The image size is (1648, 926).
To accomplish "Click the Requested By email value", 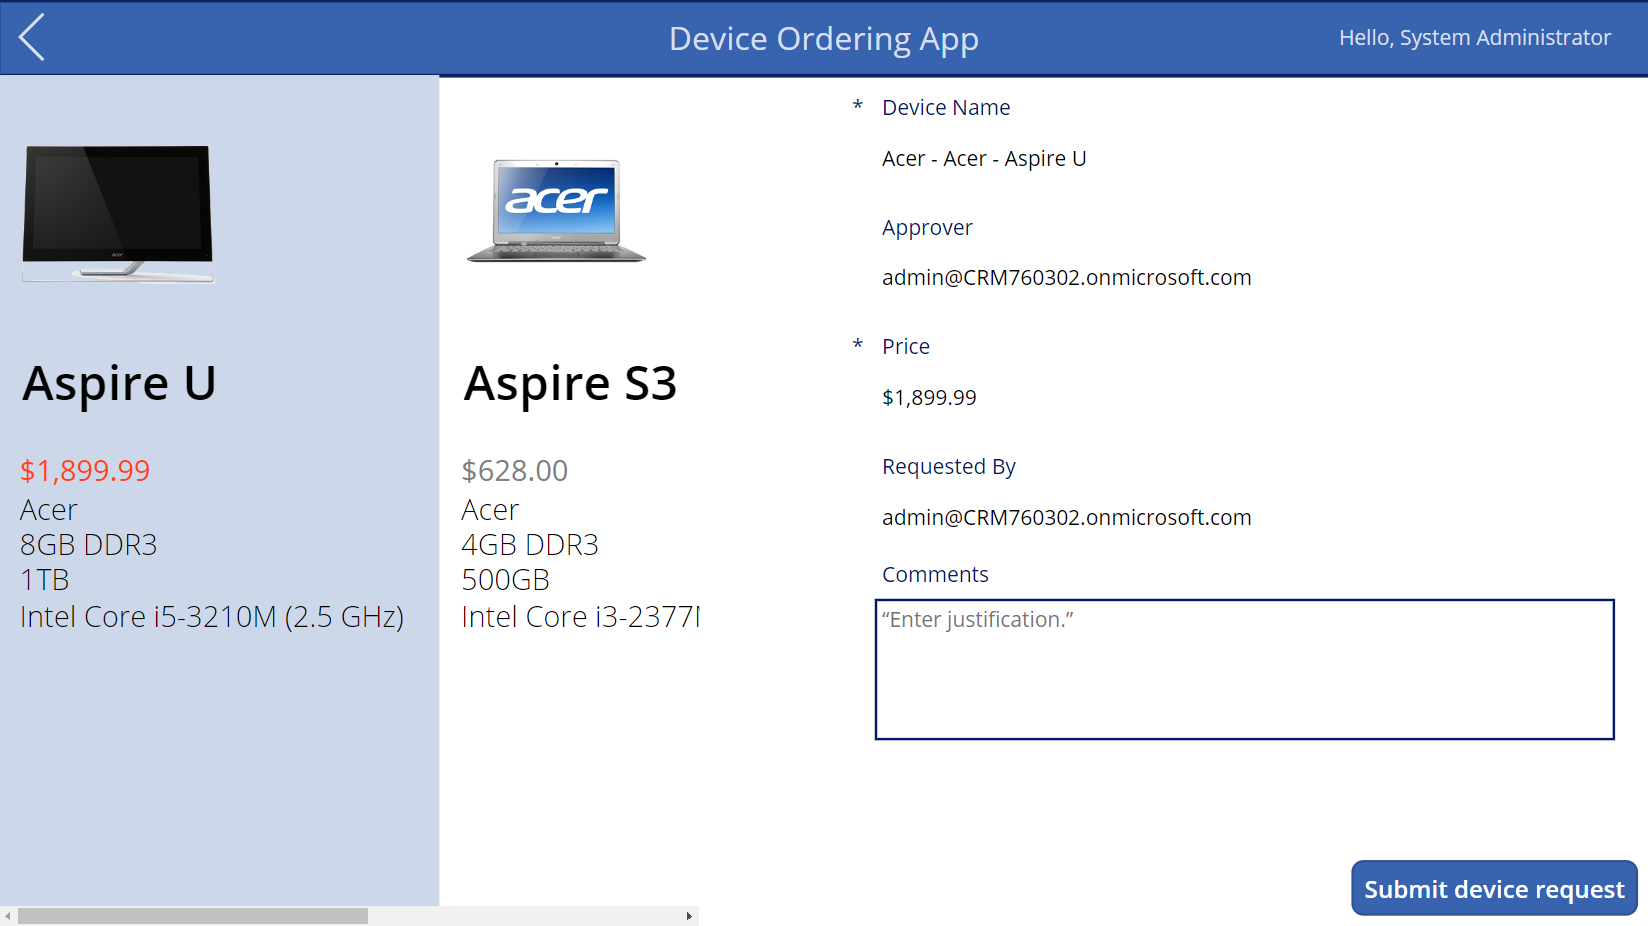I will pyautogui.click(x=1066, y=517).
